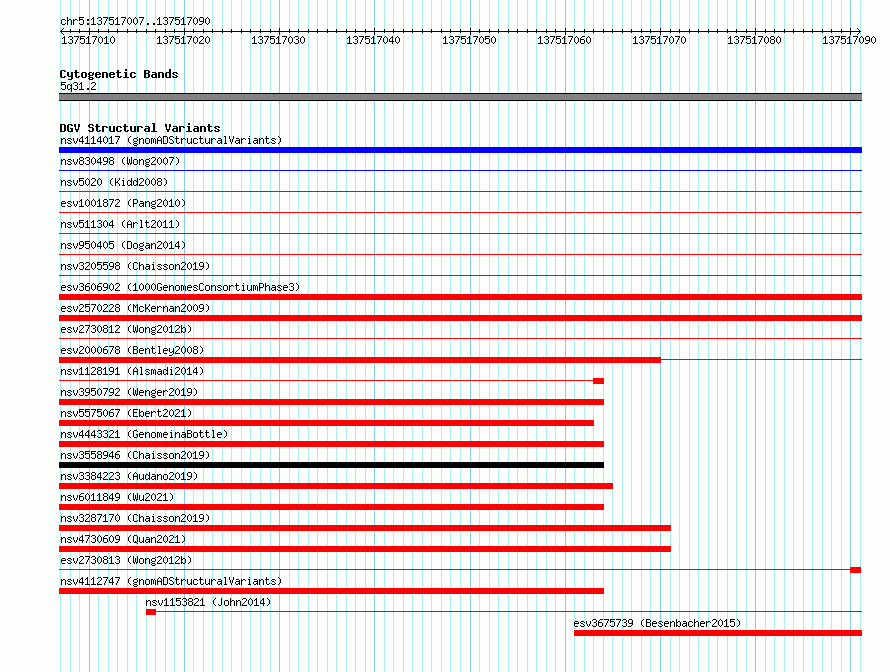Select the red bar under nsv4112747
This screenshot has height=672, width=890.
[x=331, y=591]
